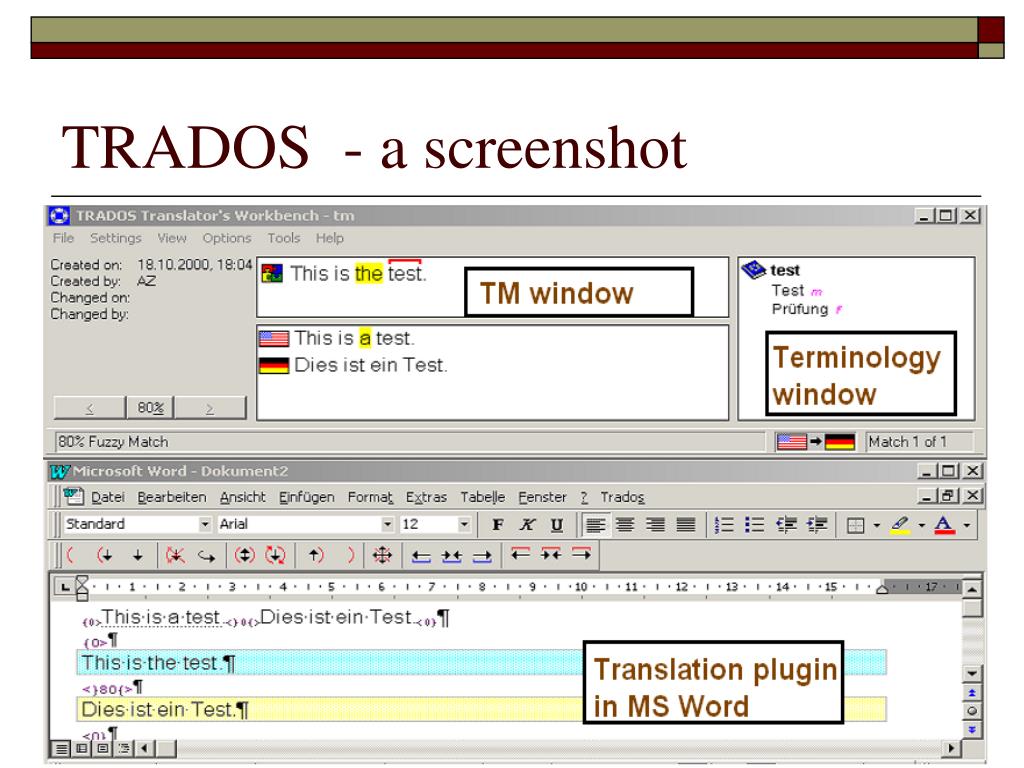Click the Set/Close up-arrow bracket icon
The width and height of the screenshot is (1024, 768).
tap(316, 556)
